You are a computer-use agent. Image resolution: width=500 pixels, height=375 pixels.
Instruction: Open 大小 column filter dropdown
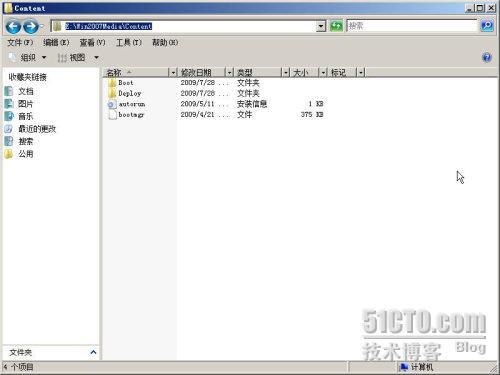323,72
